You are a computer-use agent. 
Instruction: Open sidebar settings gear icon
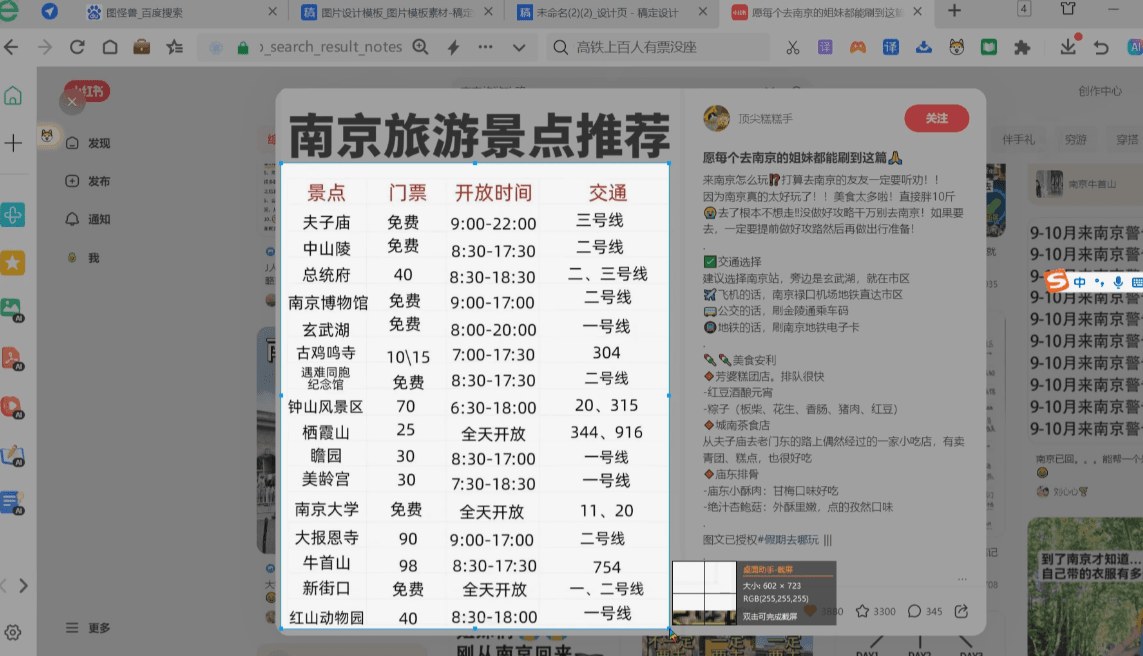coord(12,632)
